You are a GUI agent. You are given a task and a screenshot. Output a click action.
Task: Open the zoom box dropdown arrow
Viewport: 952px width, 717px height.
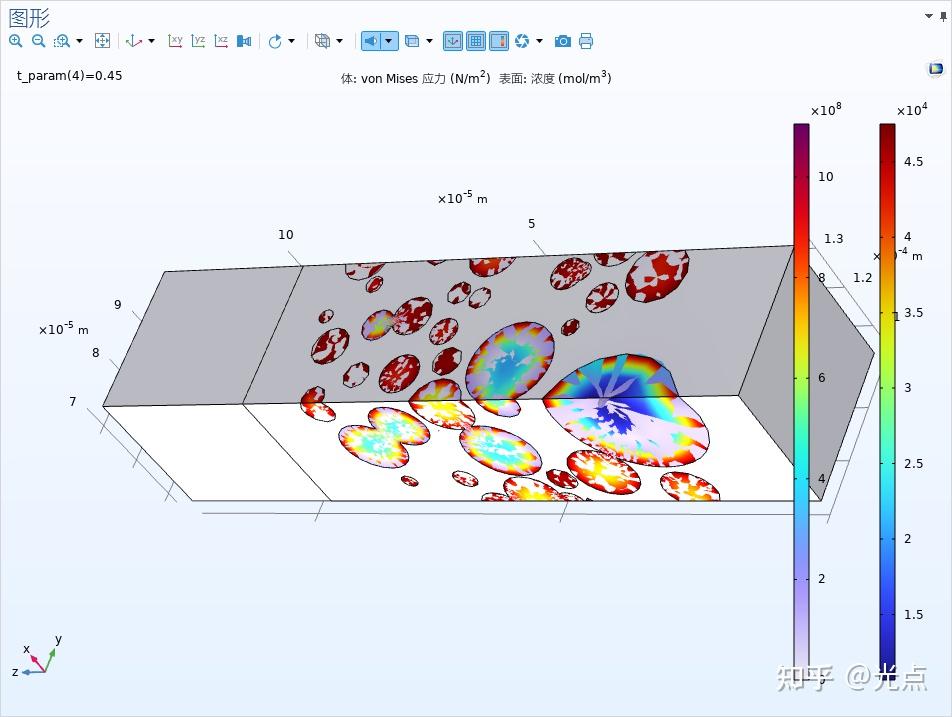point(78,41)
